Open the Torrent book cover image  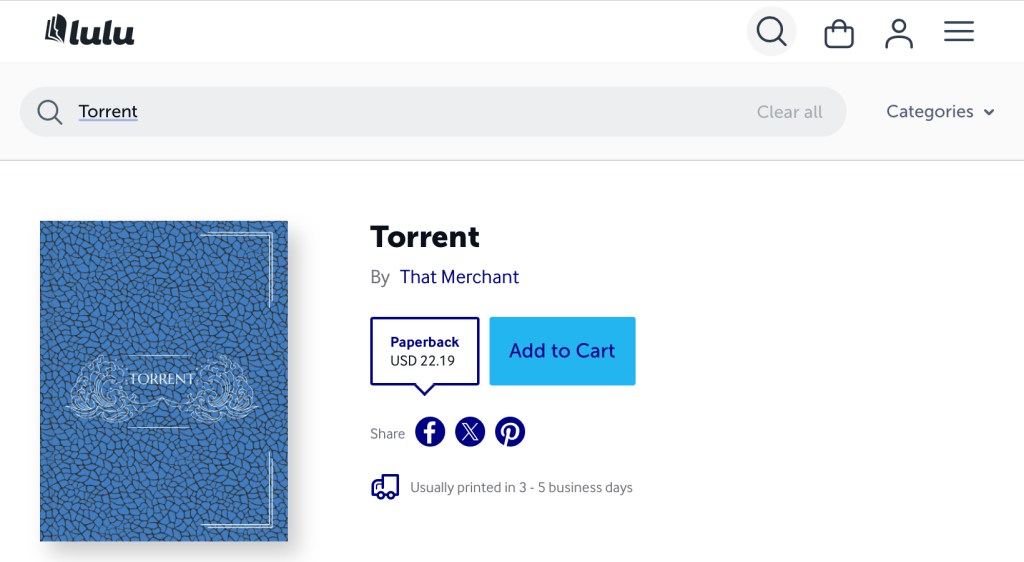164,381
